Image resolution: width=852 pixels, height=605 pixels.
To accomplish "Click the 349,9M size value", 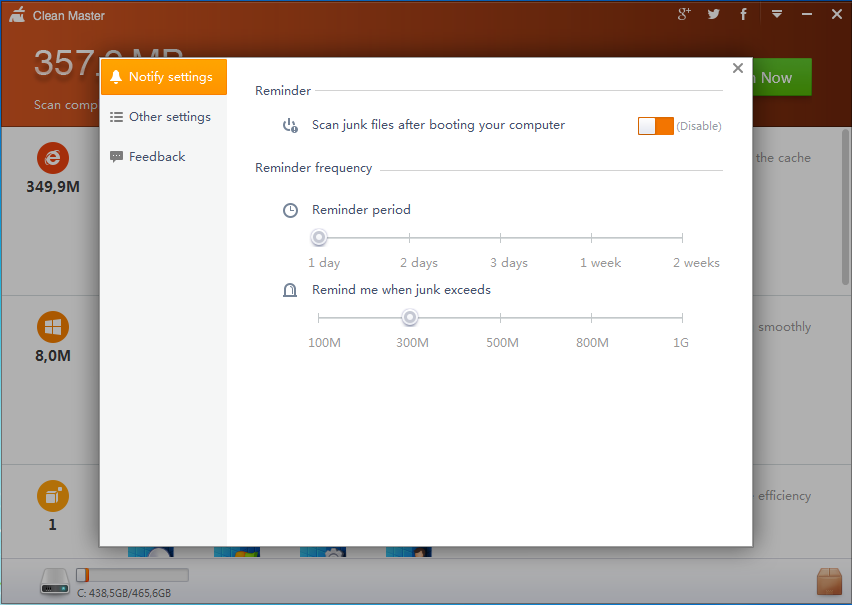I will [53, 187].
